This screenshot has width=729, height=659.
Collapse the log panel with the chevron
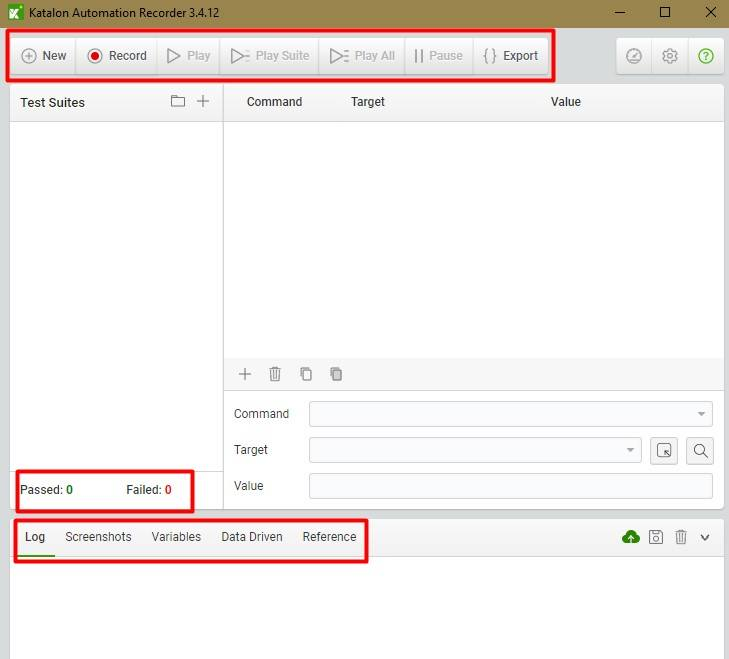click(x=705, y=537)
